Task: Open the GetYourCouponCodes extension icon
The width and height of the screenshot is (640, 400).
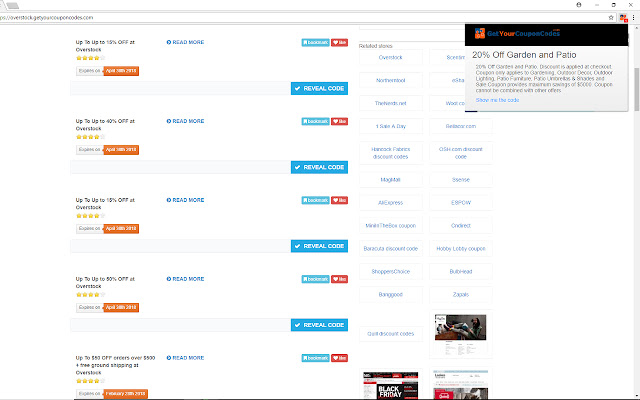Action: [x=623, y=18]
